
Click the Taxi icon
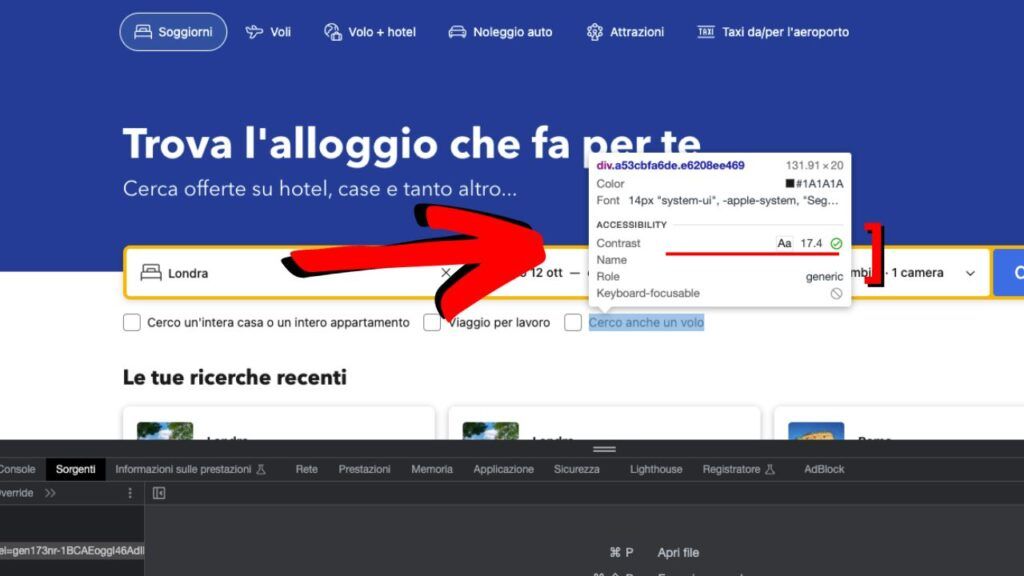click(x=706, y=31)
